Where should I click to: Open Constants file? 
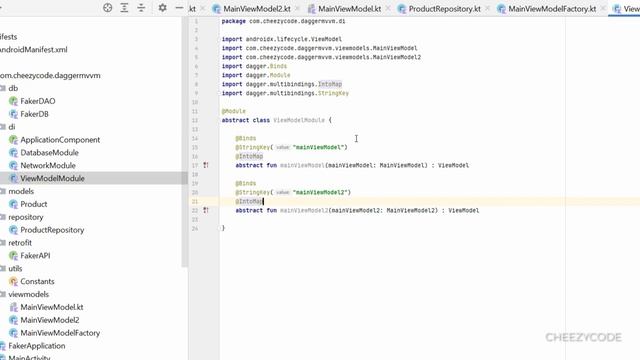[x=37, y=281]
